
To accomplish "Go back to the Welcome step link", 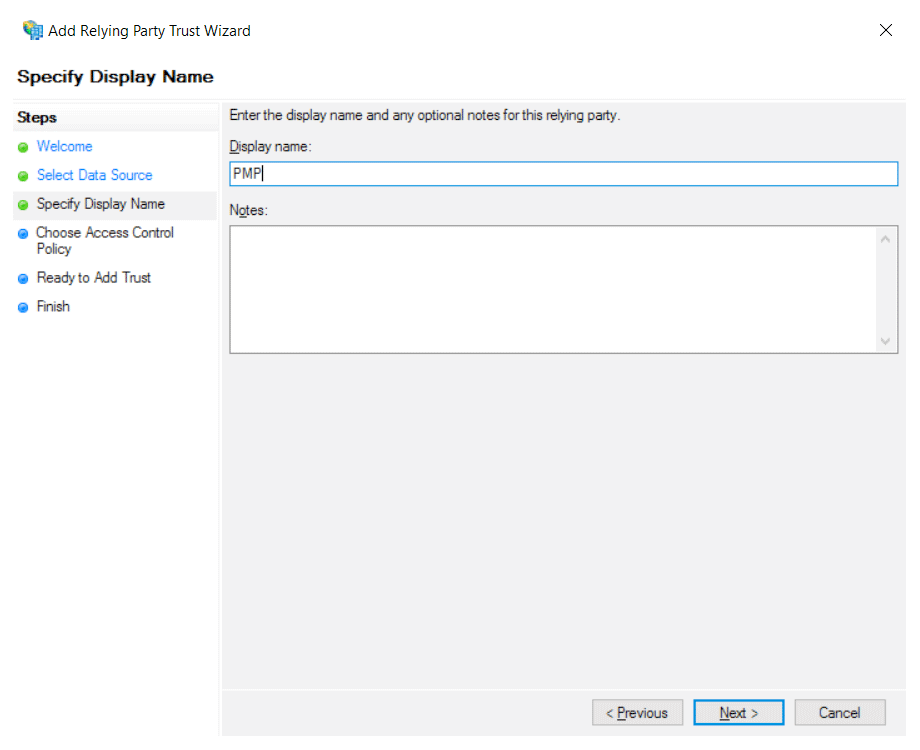I will (x=64, y=147).
